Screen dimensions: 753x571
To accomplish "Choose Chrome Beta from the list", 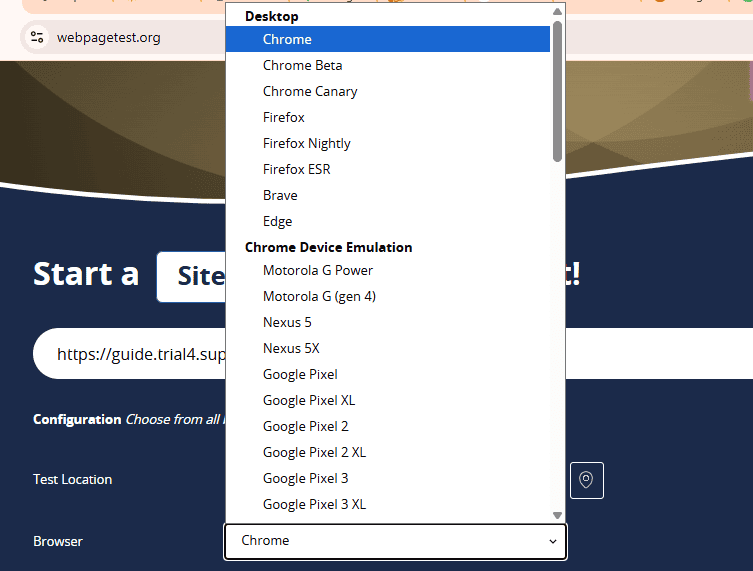I will coord(388,65).
